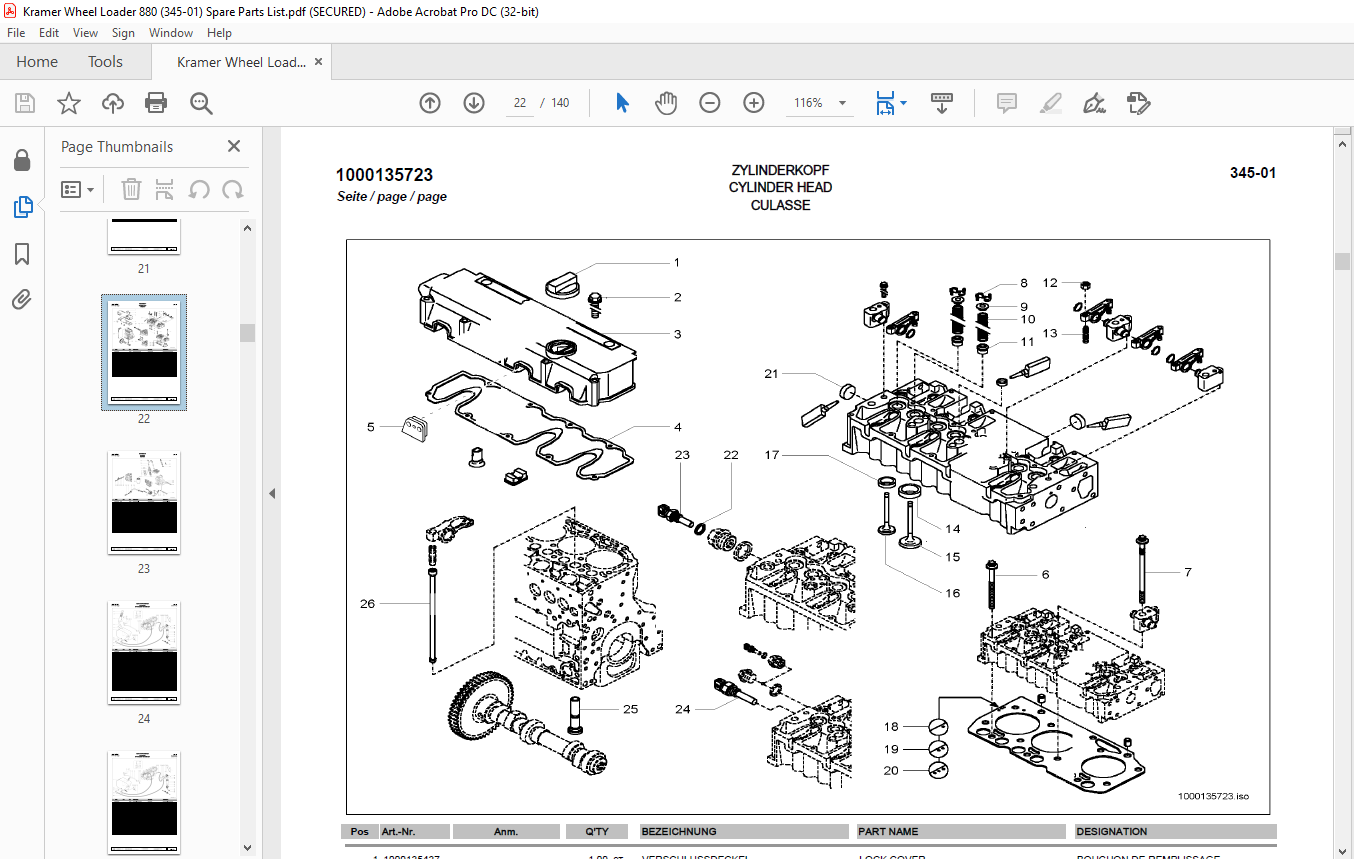
Task: Open the Bookmarks panel icon
Action: (22, 254)
